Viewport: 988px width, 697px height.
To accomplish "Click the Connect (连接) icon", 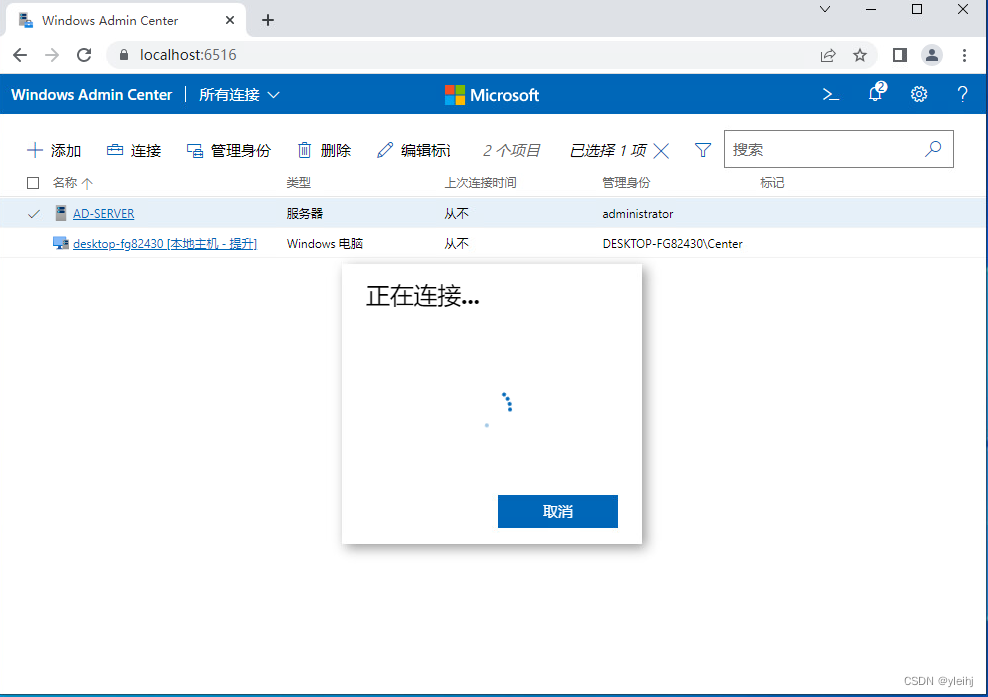I will (113, 150).
